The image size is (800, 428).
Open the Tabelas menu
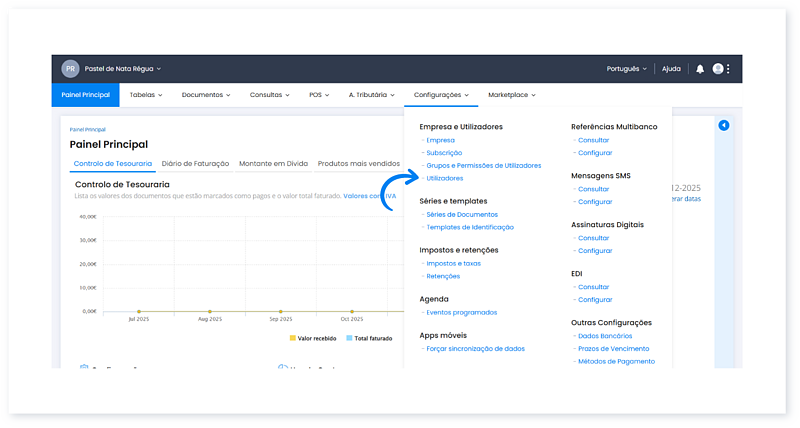(x=148, y=95)
